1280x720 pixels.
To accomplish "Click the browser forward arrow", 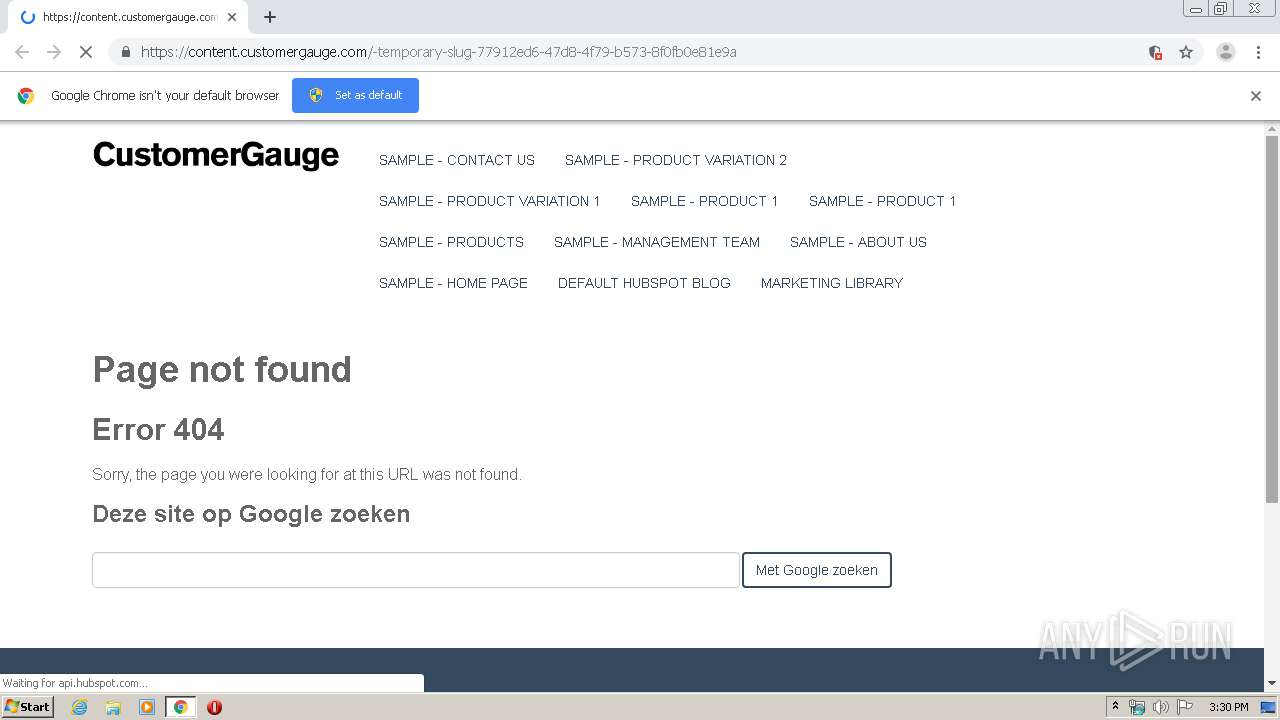I will (54, 52).
